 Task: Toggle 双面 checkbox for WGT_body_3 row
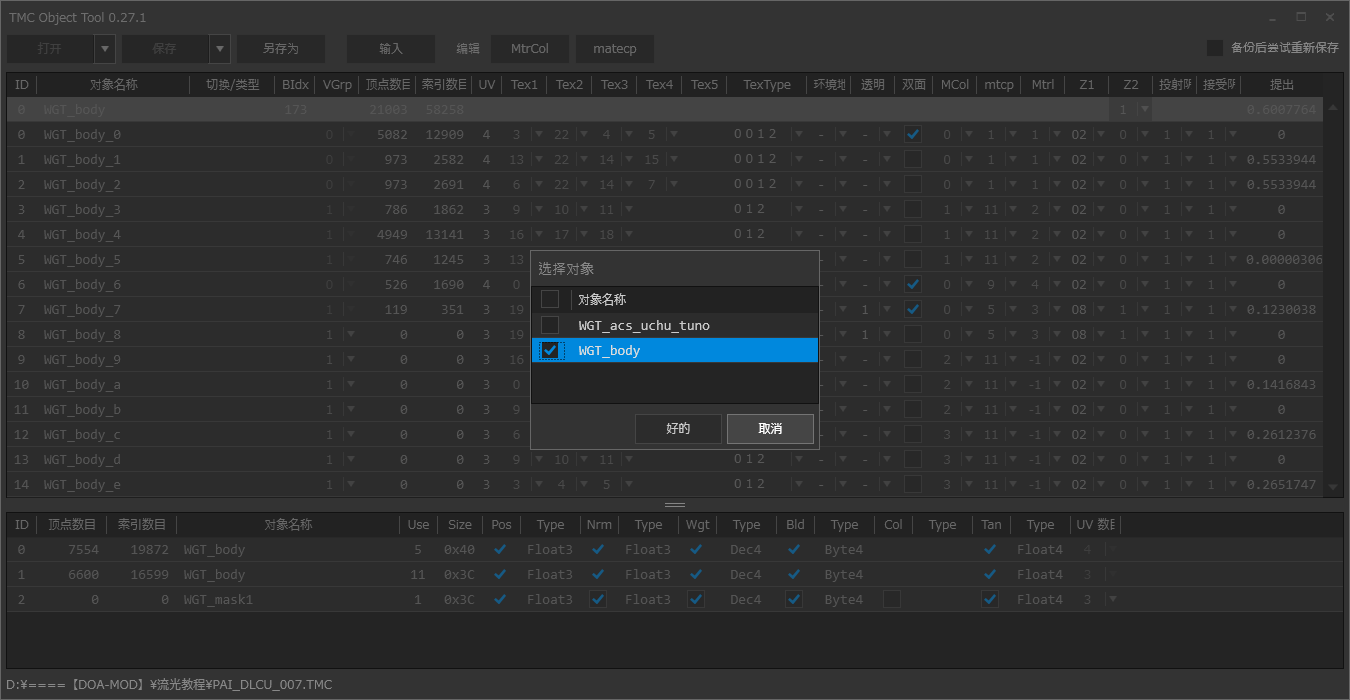[x=912, y=209]
